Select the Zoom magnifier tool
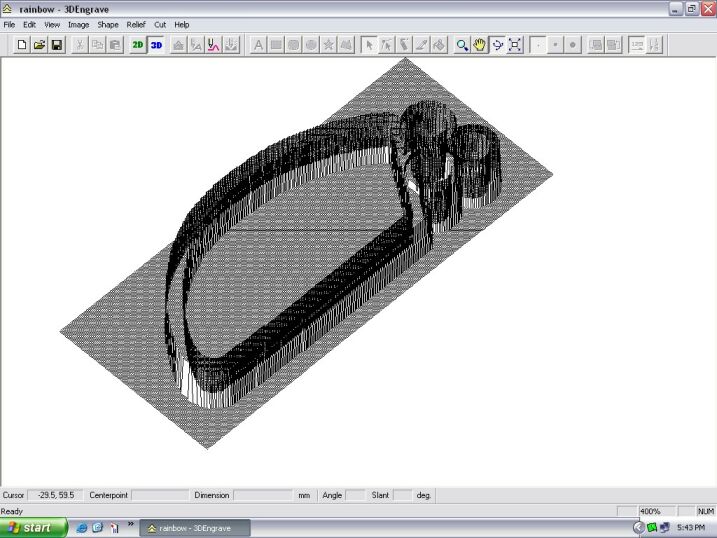The image size is (717, 538). pyautogui.click(x=462, y=45)
